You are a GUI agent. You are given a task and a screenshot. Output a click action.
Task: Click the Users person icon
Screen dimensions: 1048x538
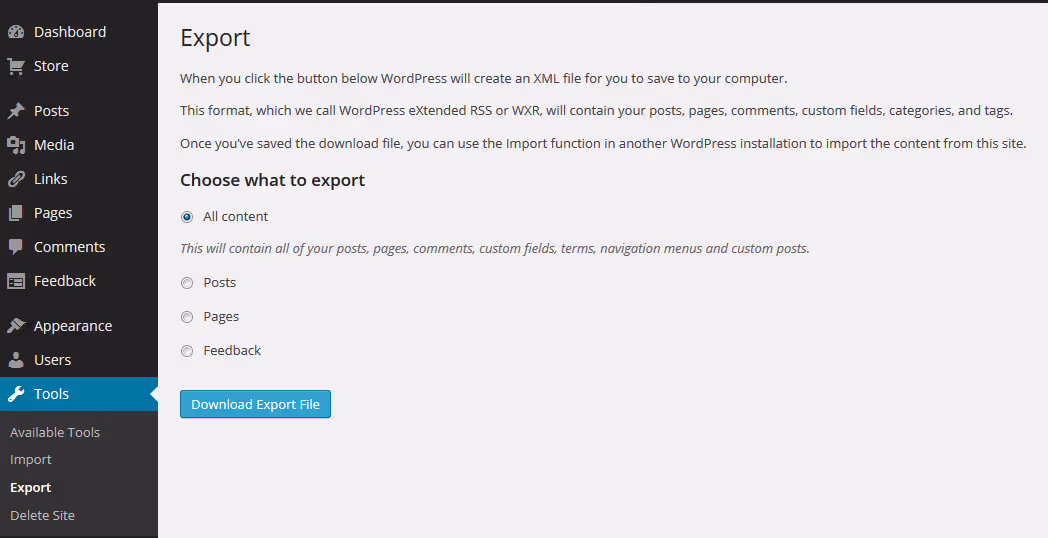(x=16, y=360)
